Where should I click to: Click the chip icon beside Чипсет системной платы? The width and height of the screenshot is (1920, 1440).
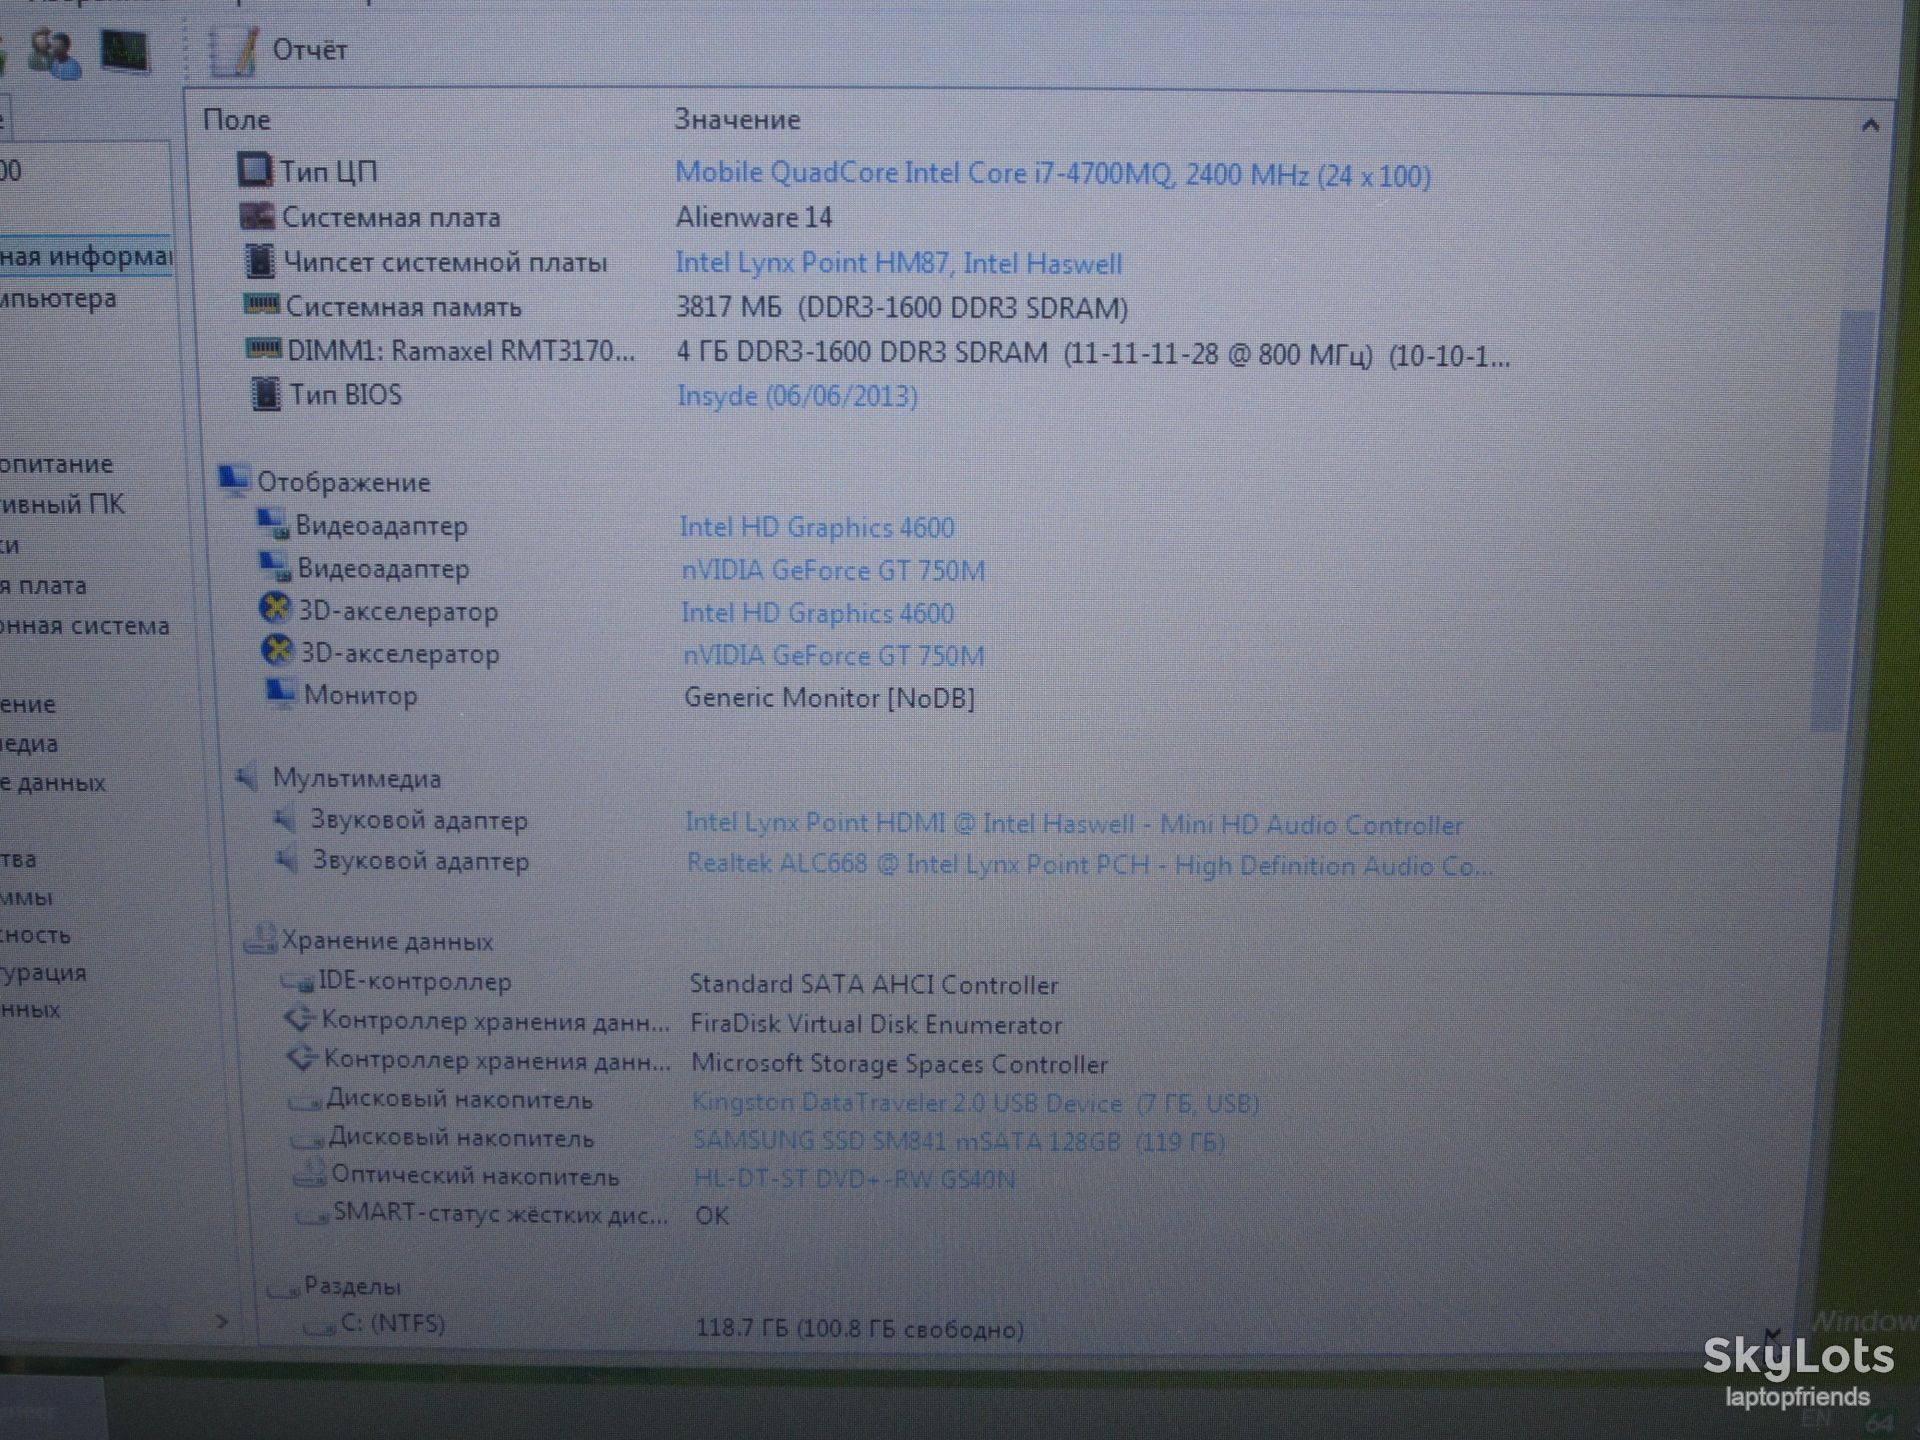pos(260,261)
